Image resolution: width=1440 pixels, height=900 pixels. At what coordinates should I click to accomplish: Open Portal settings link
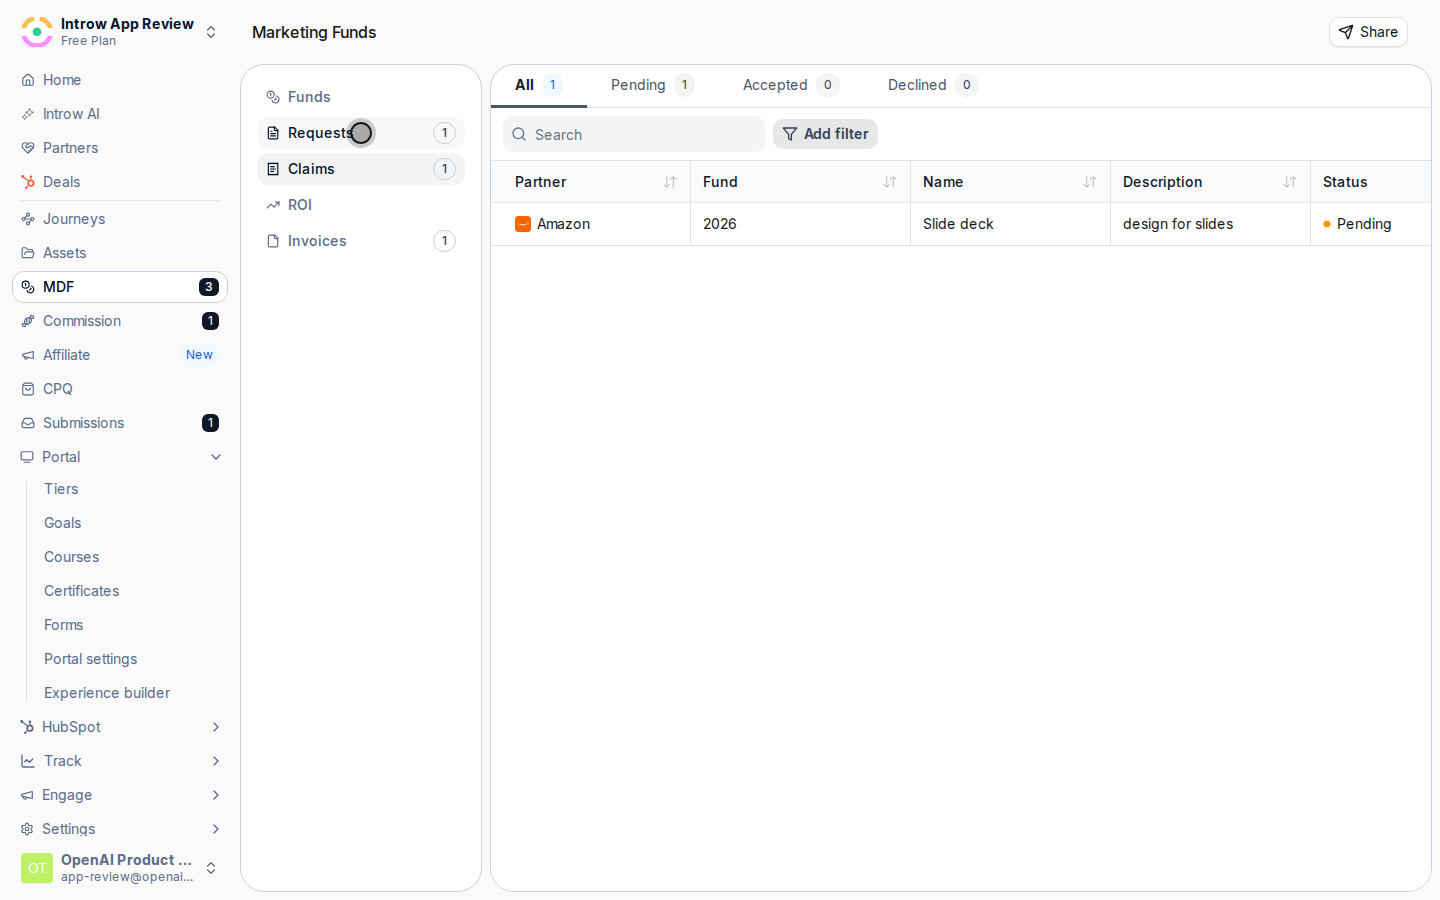pyautogui.click(x=91, y=659)
